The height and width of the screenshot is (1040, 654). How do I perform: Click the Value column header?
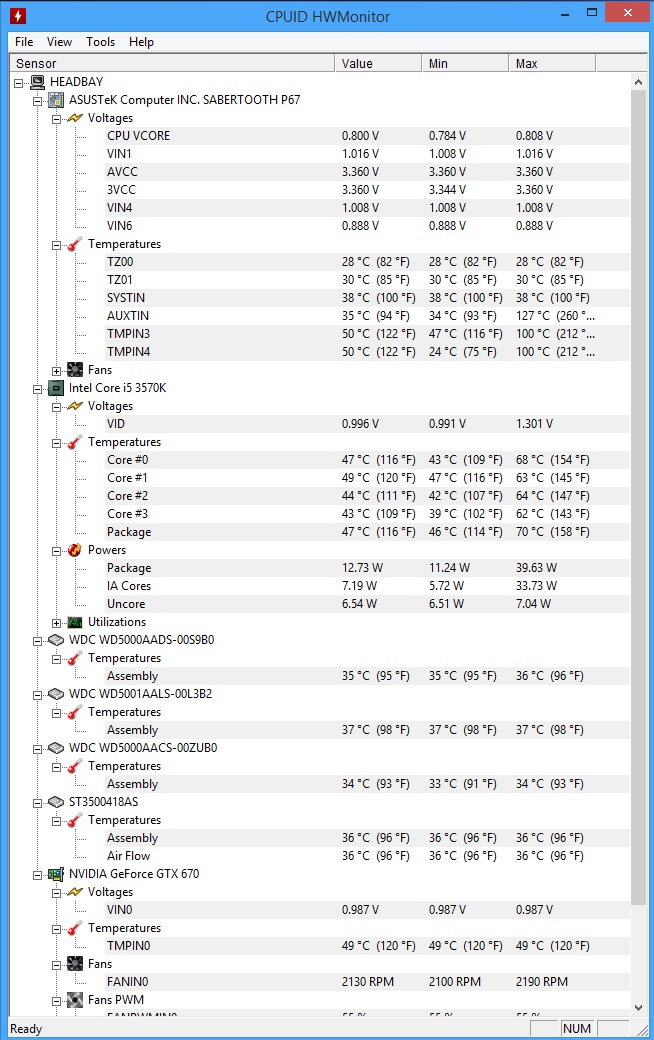click(378, 64)
